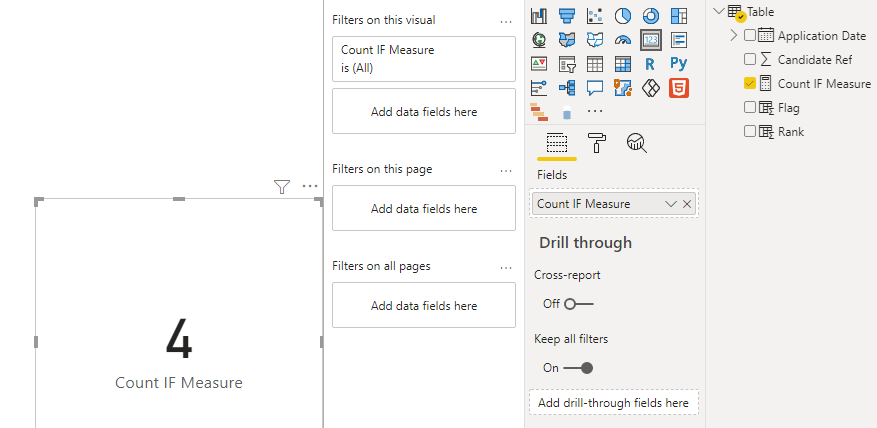The image size is (877, 428).
Task: Switch to the Format paint roller tab
Action: (597, 143)
